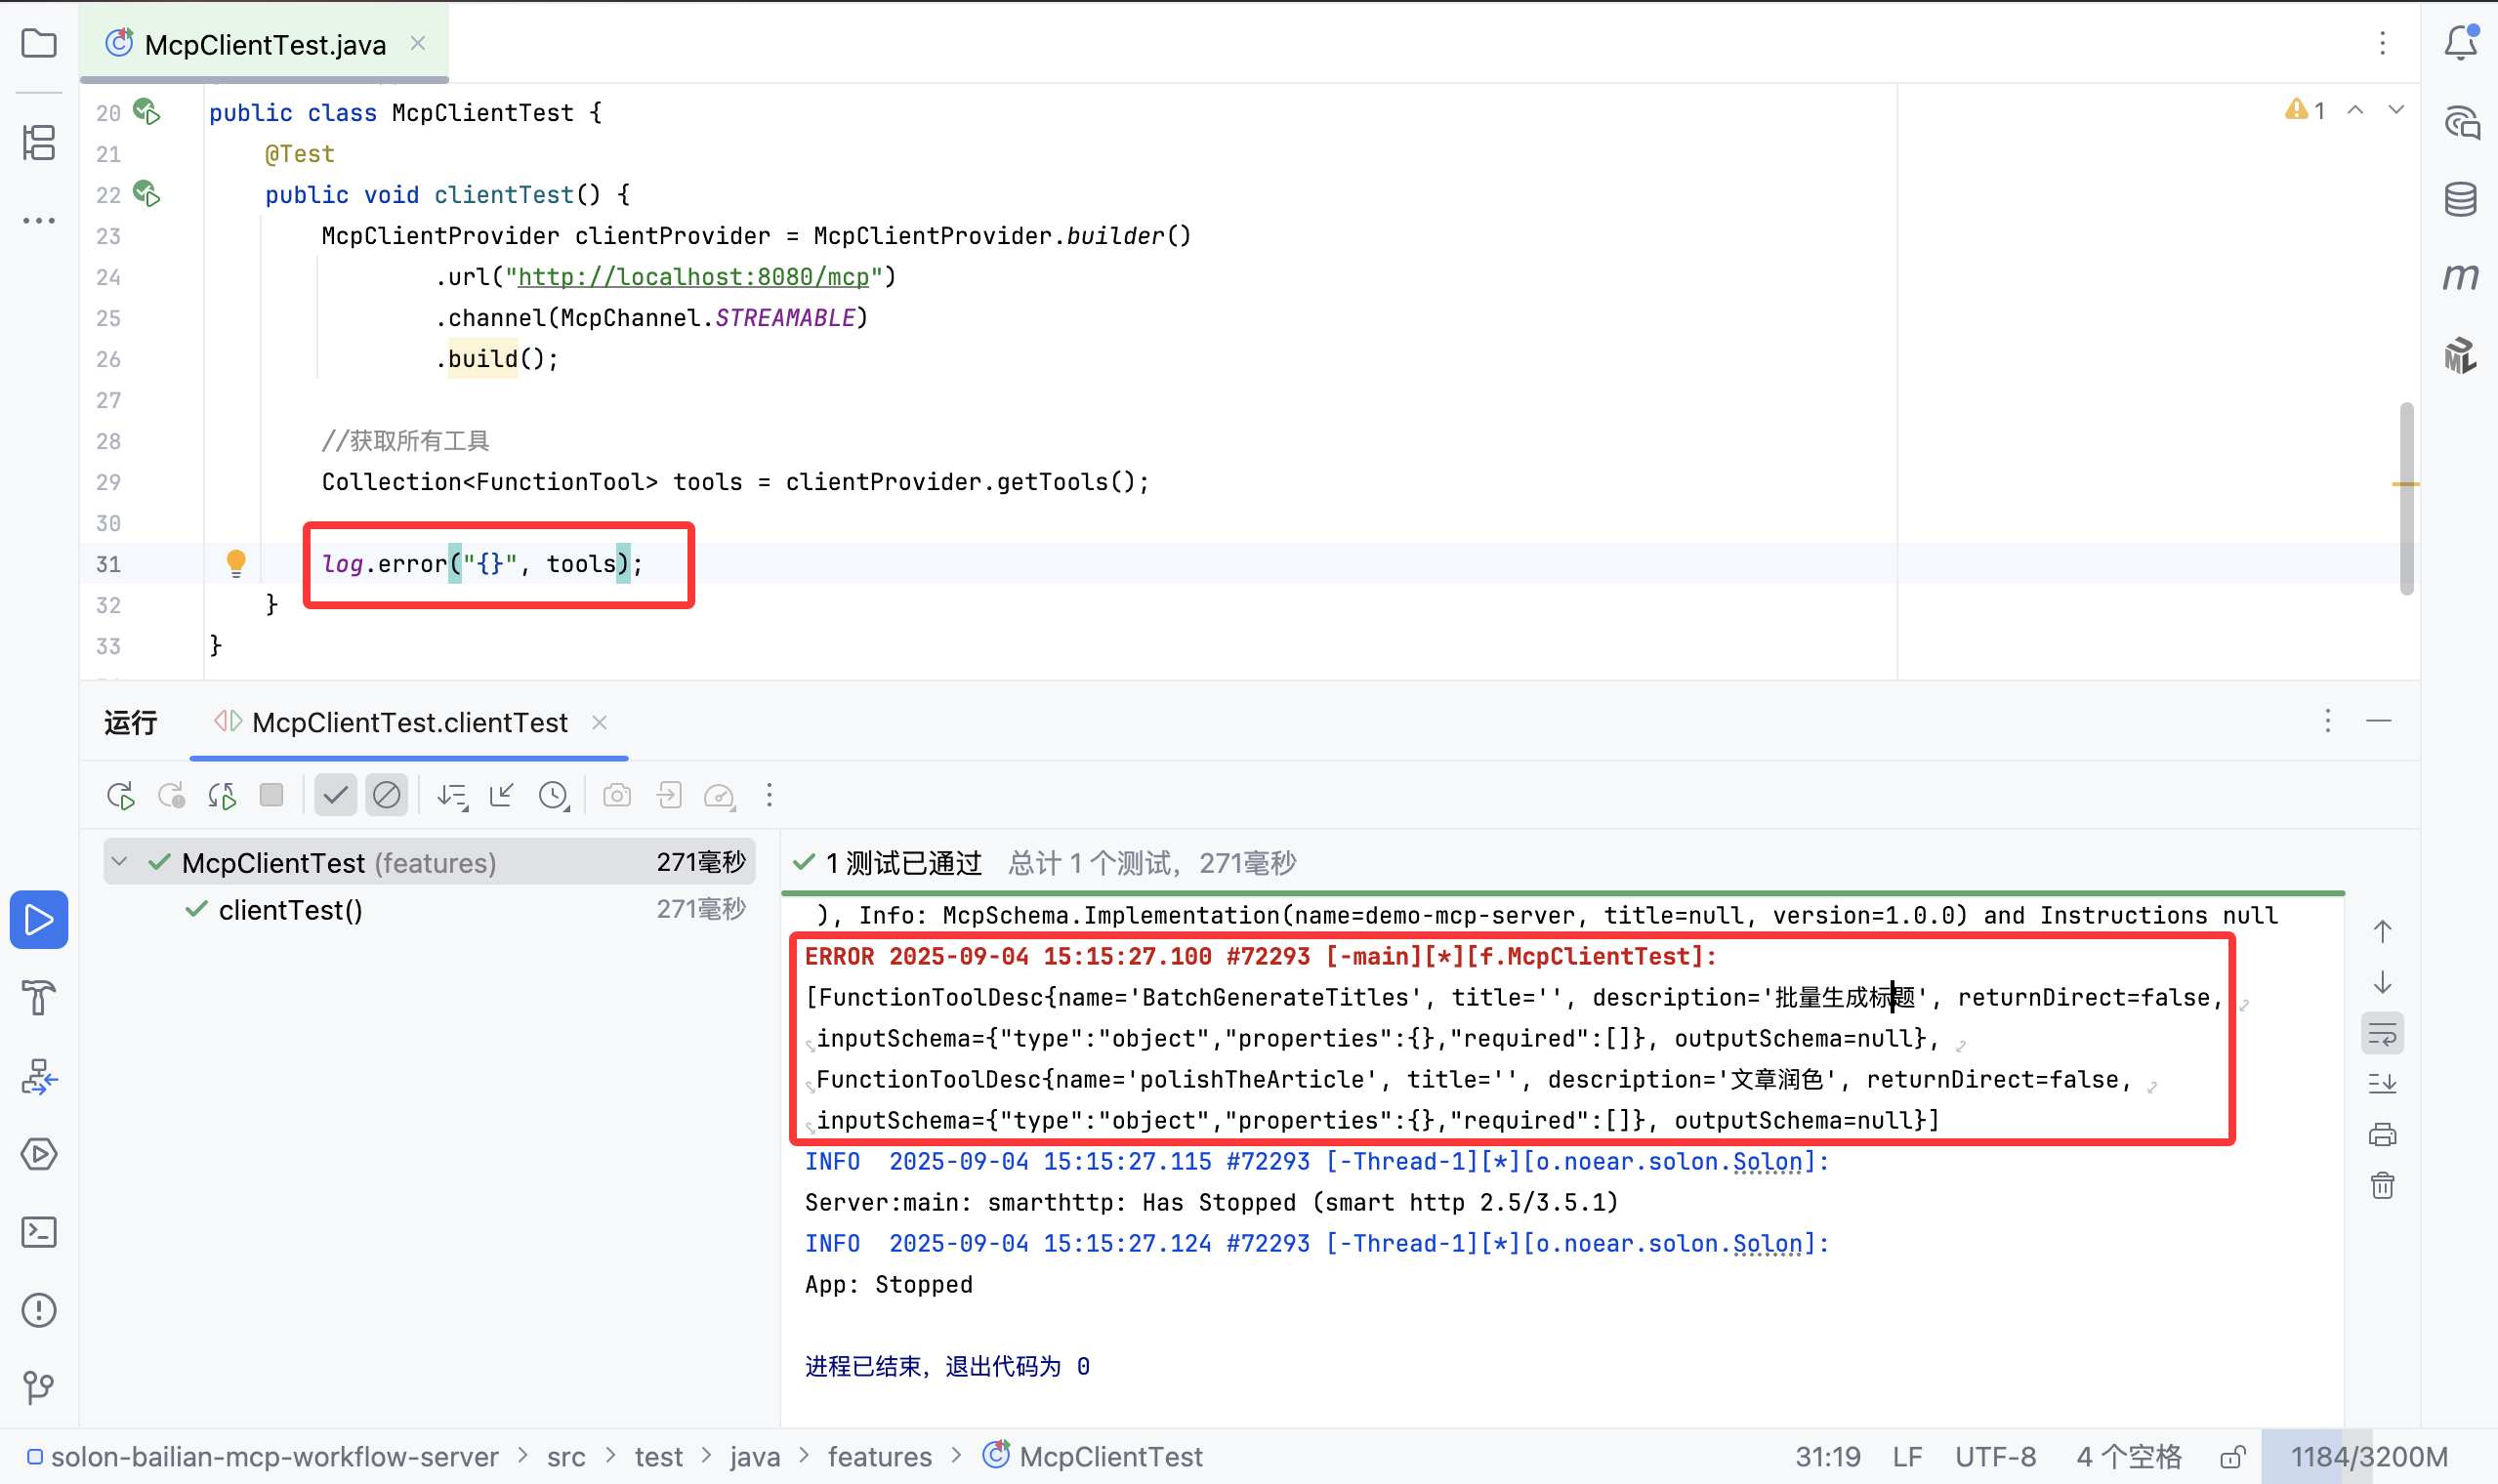The width and height of the screenshot is (2498, 1484).
Task: Open the Git version control window
Action: pos(39,1386)
